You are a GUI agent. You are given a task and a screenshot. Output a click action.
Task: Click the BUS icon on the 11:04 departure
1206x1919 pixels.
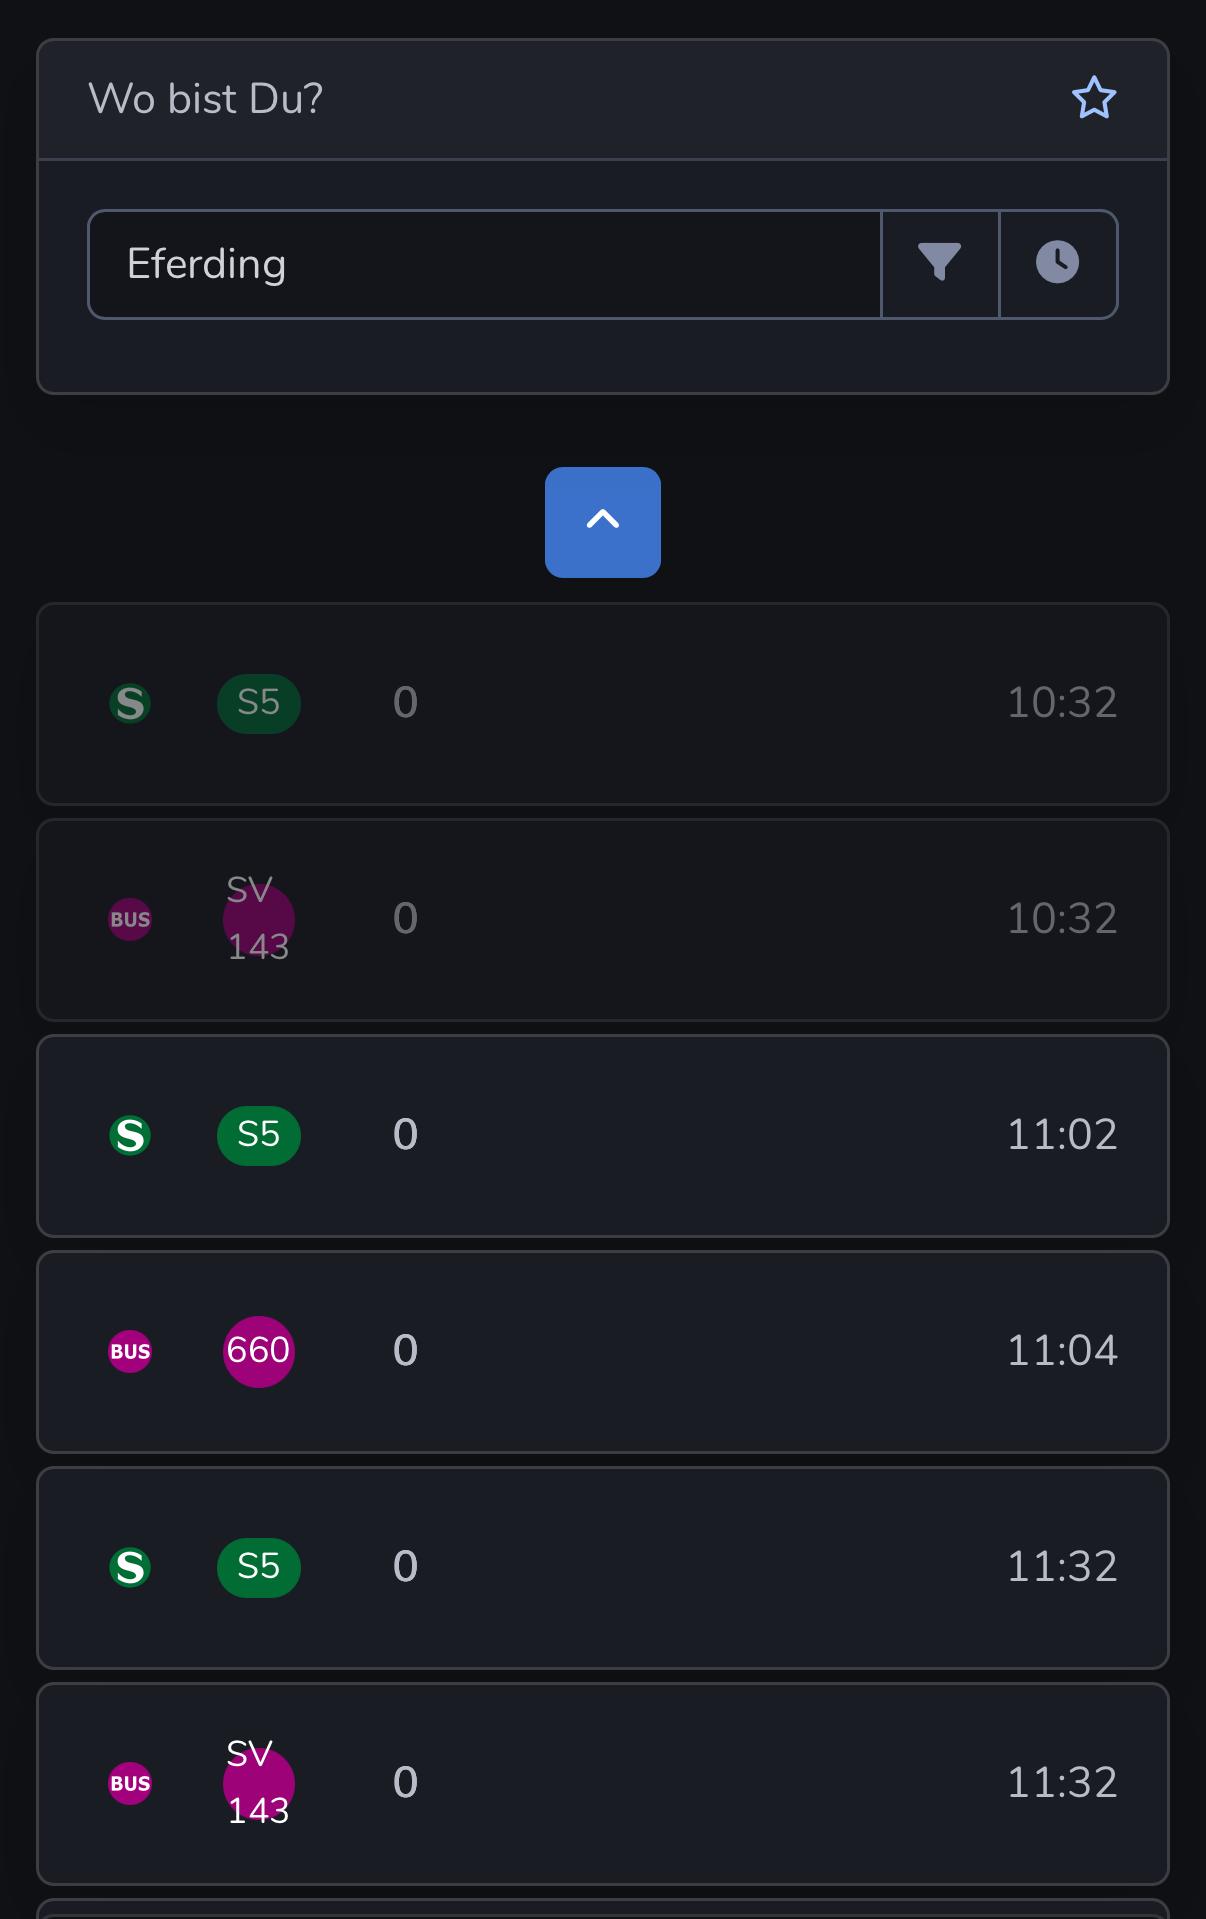click(x=130, y=1352)
